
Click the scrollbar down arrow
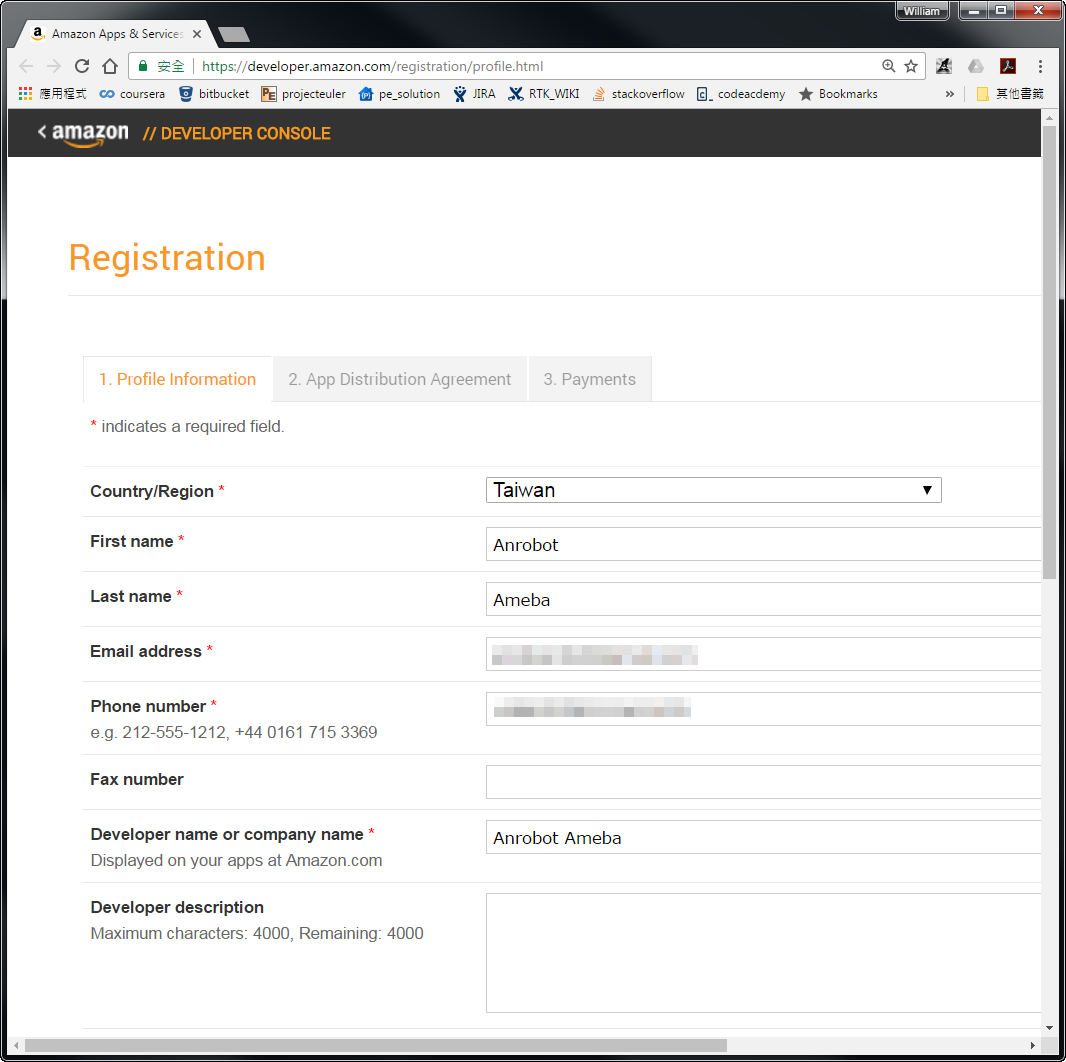coord(1049,1027)
